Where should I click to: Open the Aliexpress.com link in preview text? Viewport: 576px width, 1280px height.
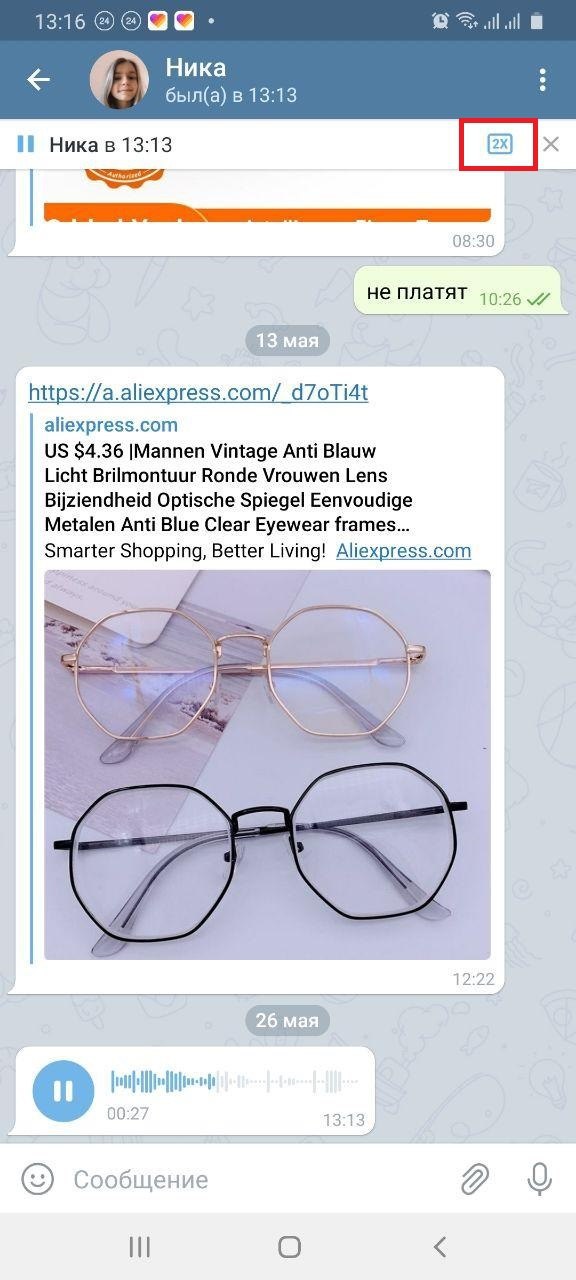point(403,551)
